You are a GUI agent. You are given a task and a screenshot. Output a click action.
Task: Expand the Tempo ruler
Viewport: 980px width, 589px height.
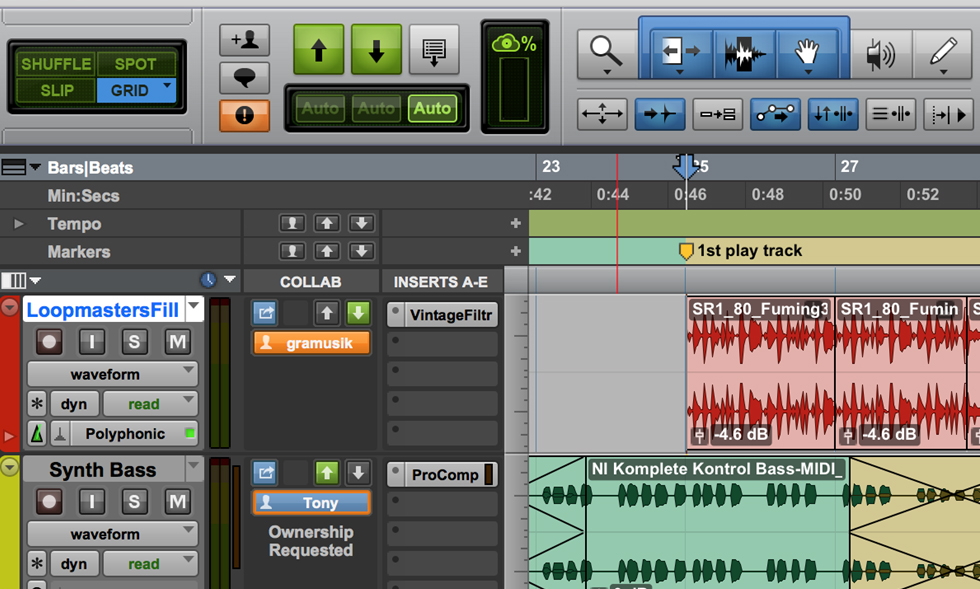[18, 224]
